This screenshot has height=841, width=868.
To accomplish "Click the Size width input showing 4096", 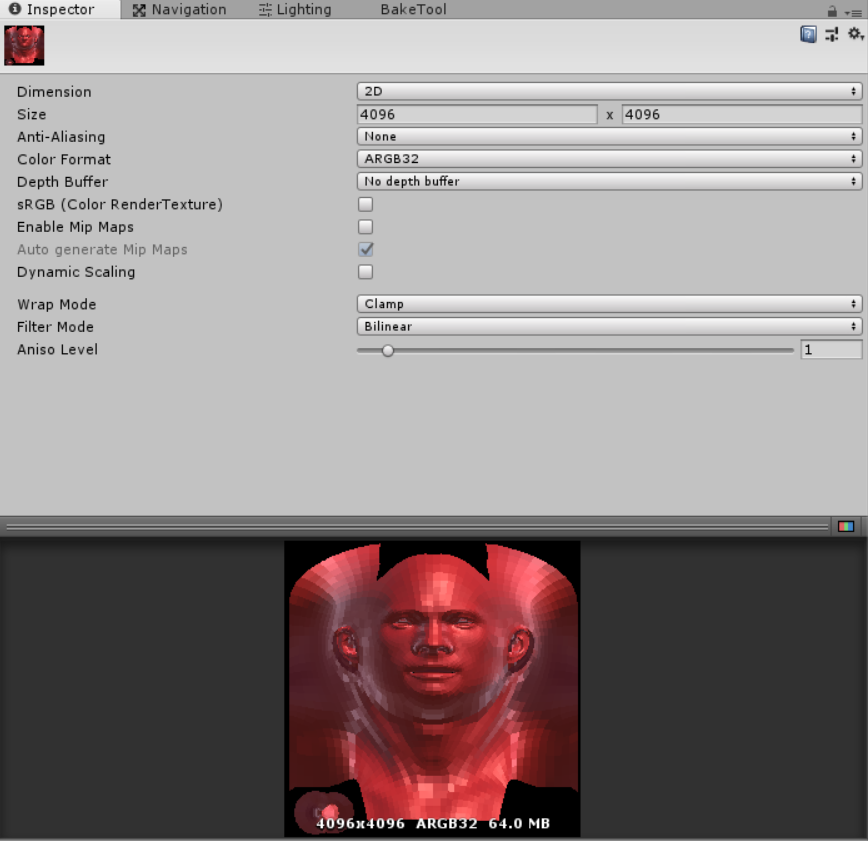I will pyautogui.click(x=477, y=114).
